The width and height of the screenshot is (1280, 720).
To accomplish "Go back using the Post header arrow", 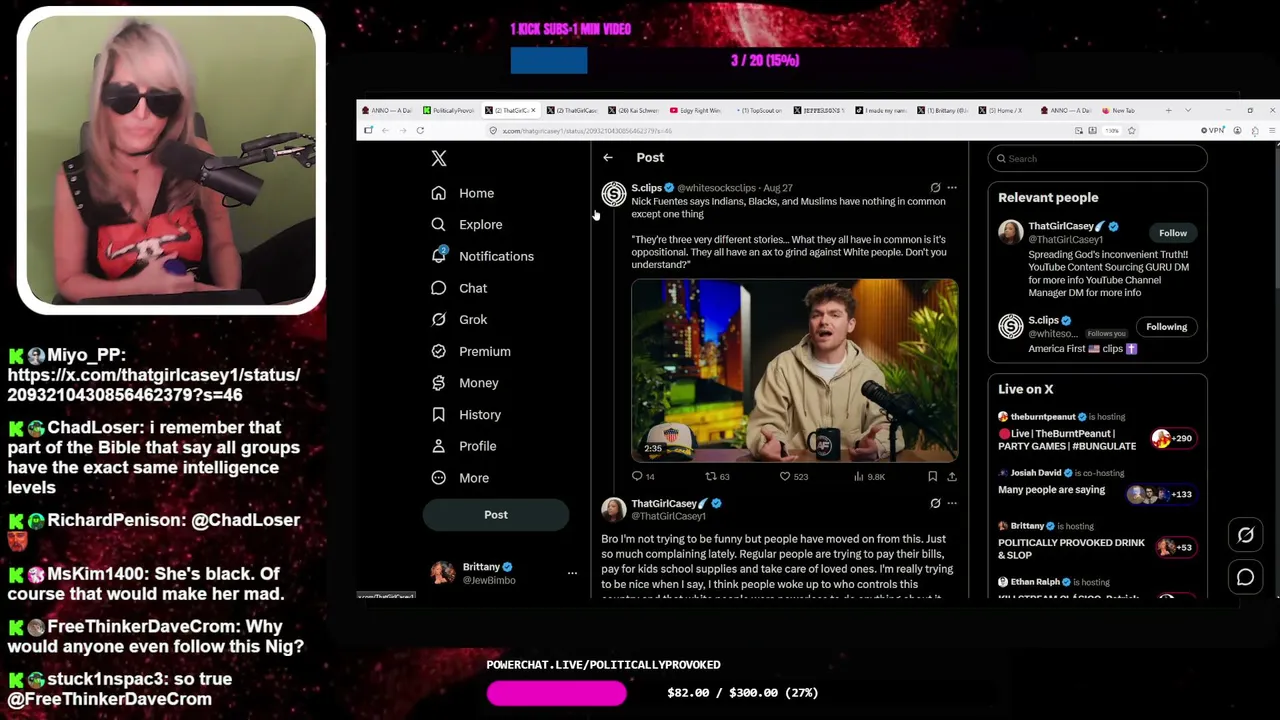I will [x=608, y=157].
